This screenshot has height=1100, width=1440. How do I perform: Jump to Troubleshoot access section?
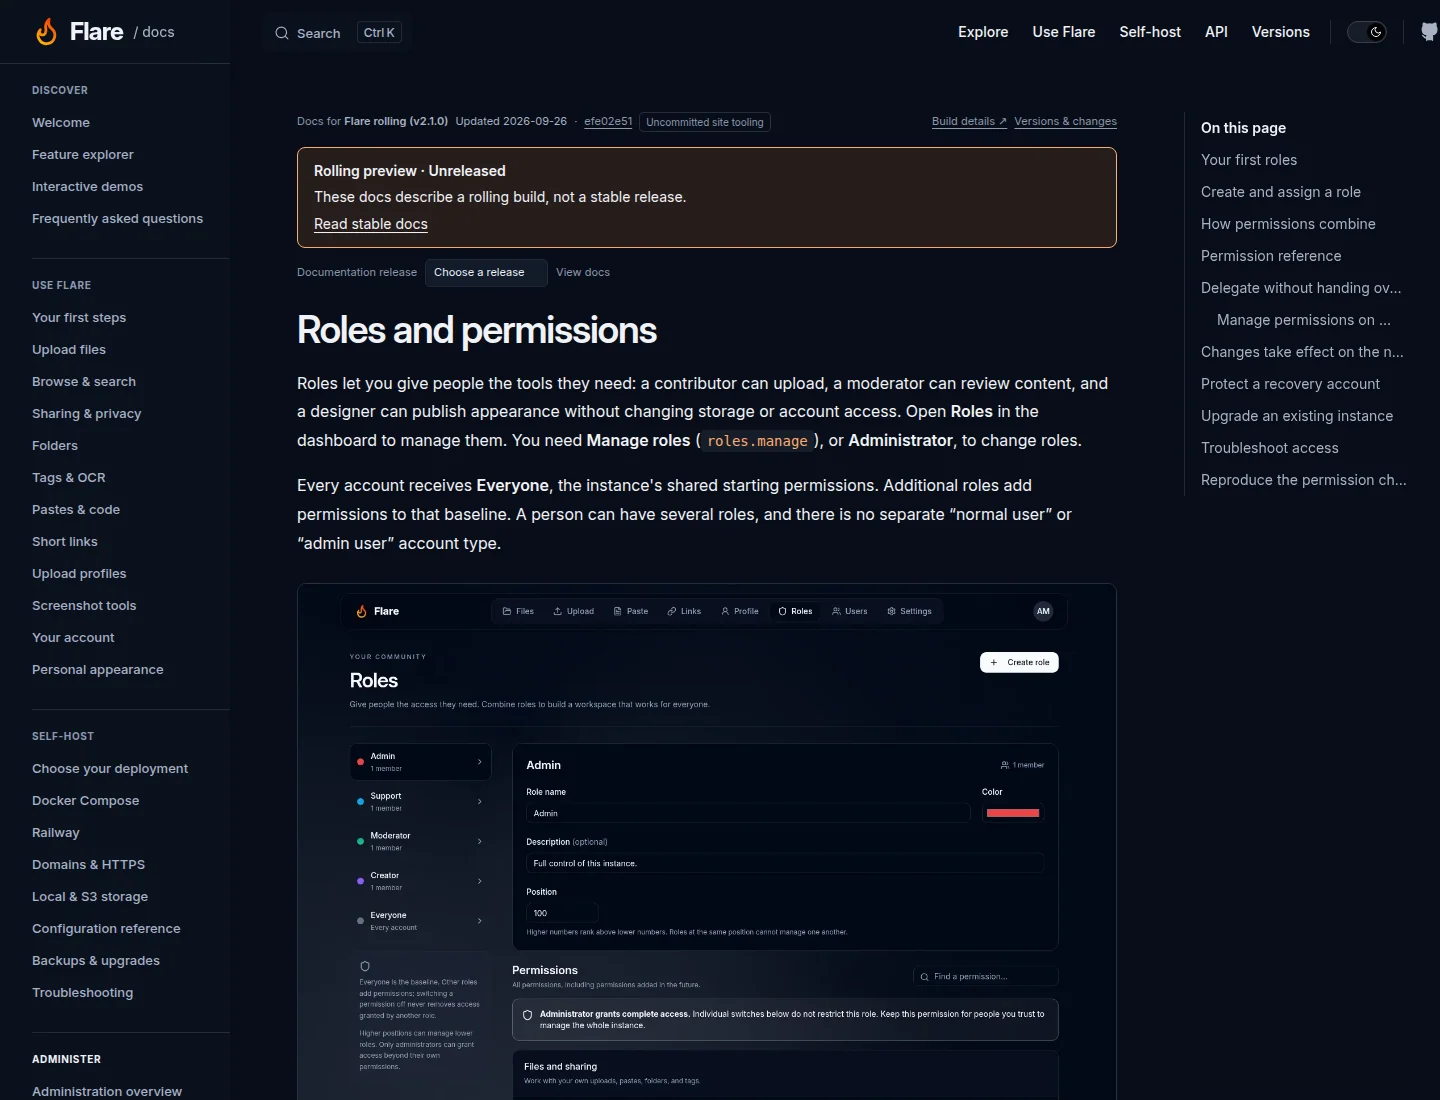[x=1269, y=448]
